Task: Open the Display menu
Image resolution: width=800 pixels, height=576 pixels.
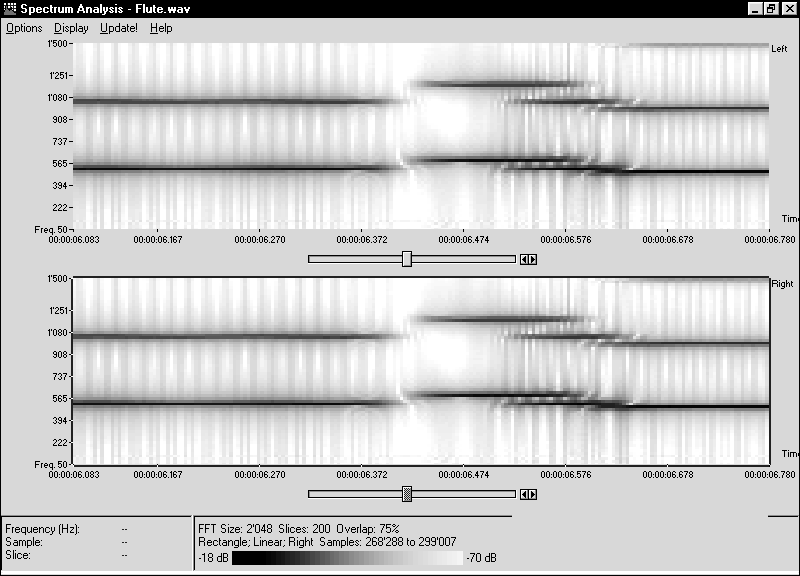Action: pyautogui.click(x=71, y=28)
